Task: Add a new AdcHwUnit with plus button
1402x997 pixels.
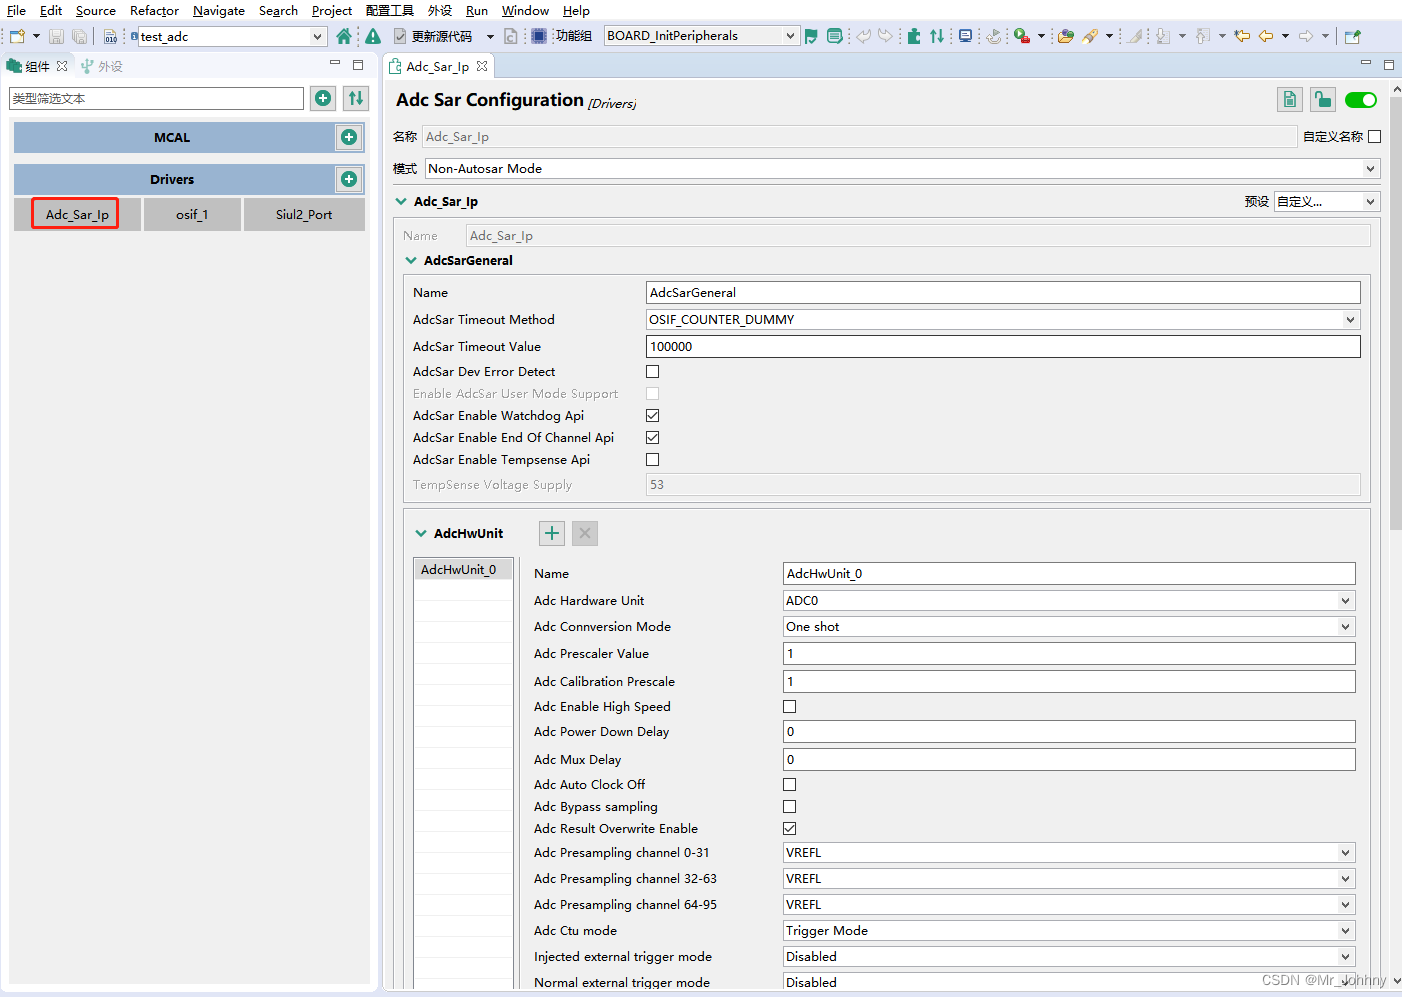Action: point(552,533)
